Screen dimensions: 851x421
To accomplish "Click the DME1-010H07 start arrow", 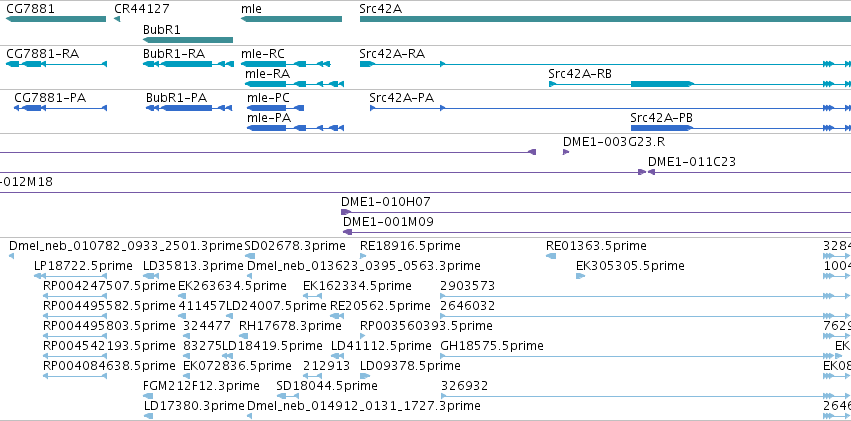I will [x=346, y=212].
